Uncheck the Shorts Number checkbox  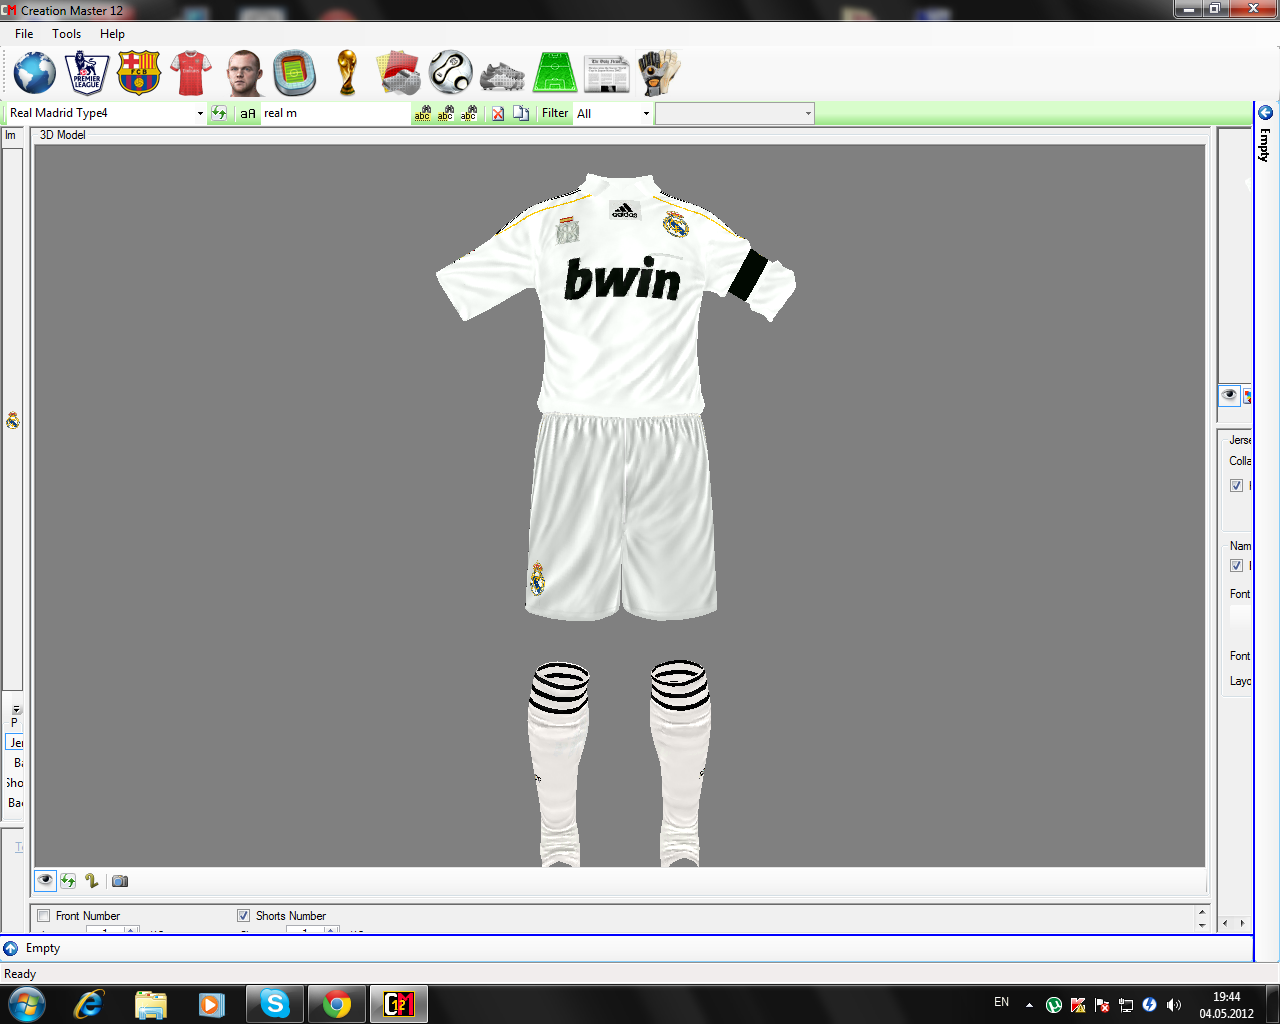click(243, 916)
